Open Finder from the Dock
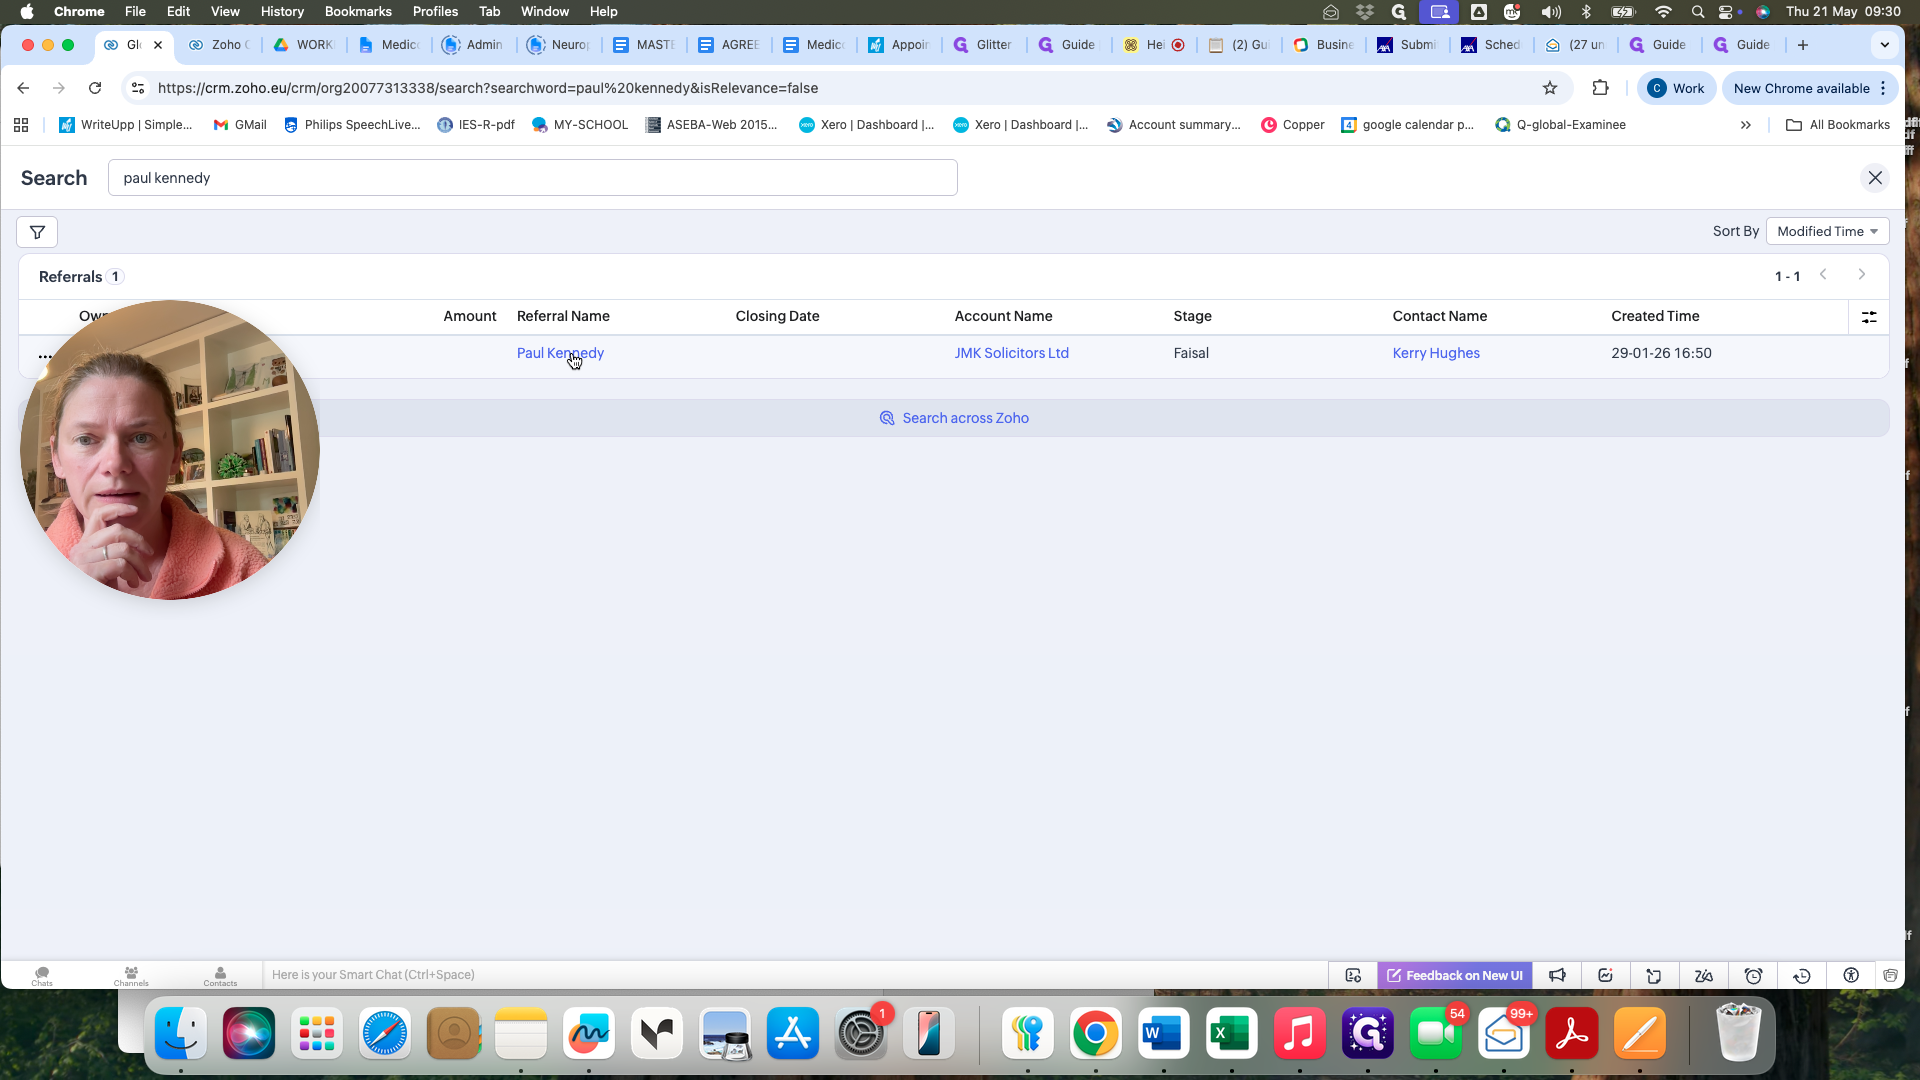Screen dimensions: 1920x1080 (x=181, y=1033)
